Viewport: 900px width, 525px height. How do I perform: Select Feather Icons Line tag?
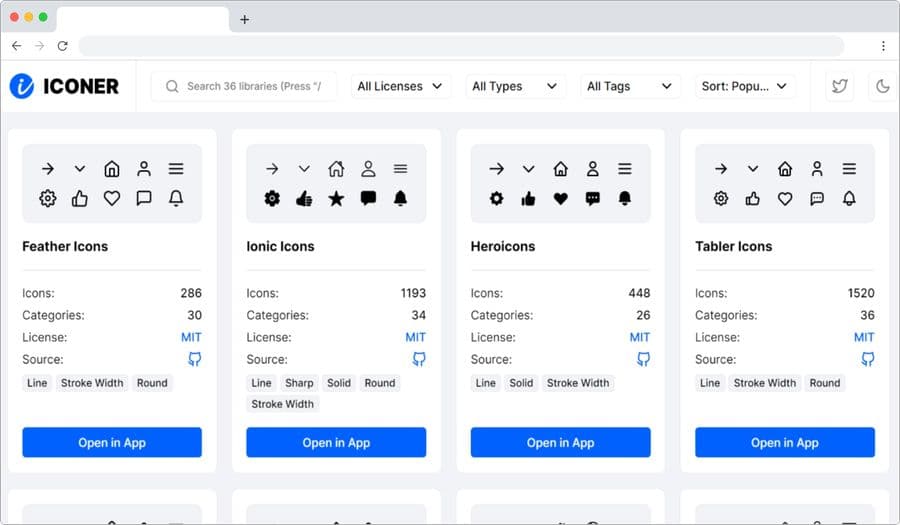[37, 383]
